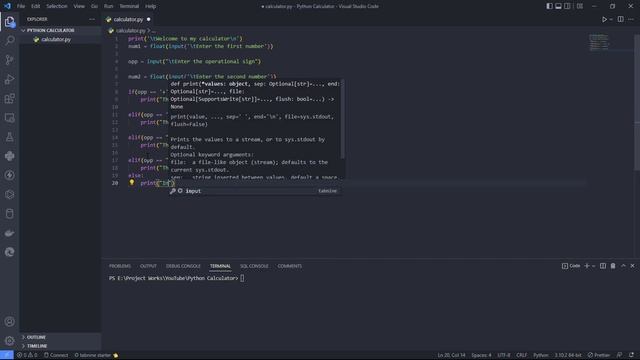Open the Help menu
This screenshot has width=640, height=360.
tap(151, 6)
